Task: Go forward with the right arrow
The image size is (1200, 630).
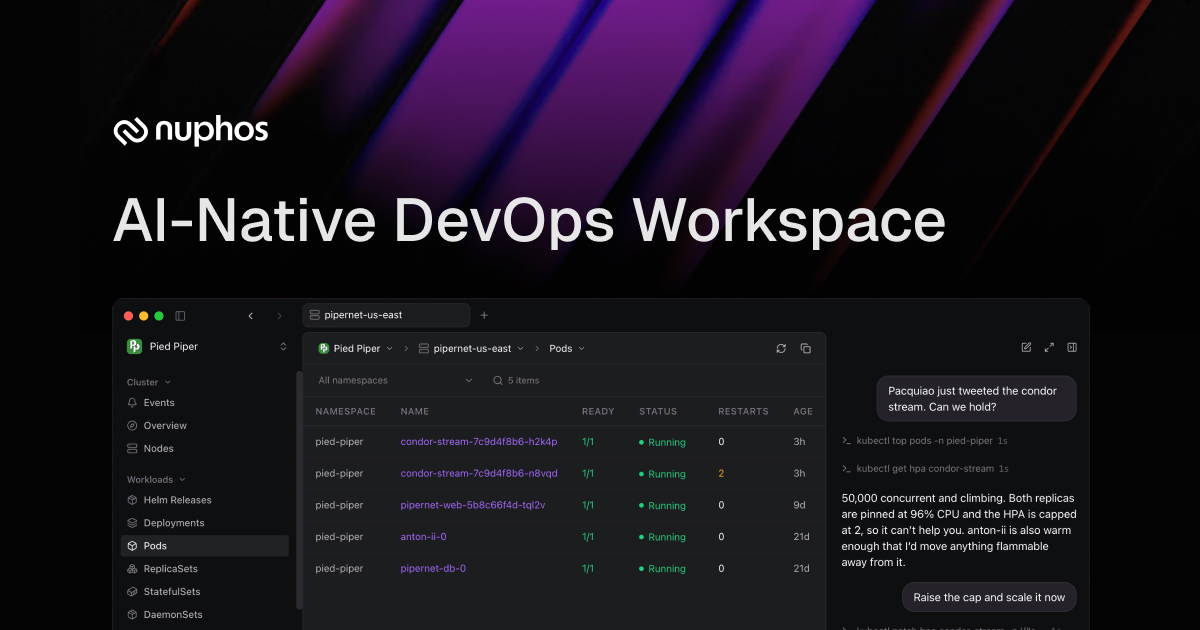Action: [x=279, y=315]
